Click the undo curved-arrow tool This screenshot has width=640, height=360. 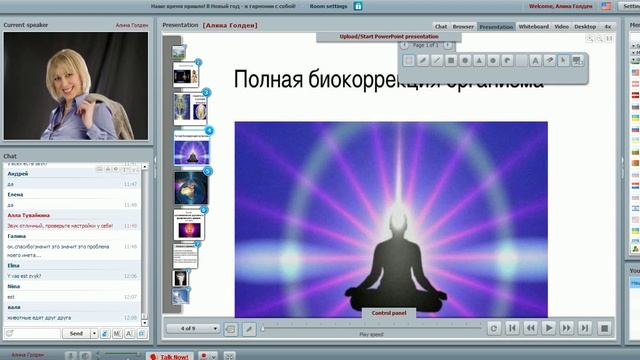click(507, 61)
